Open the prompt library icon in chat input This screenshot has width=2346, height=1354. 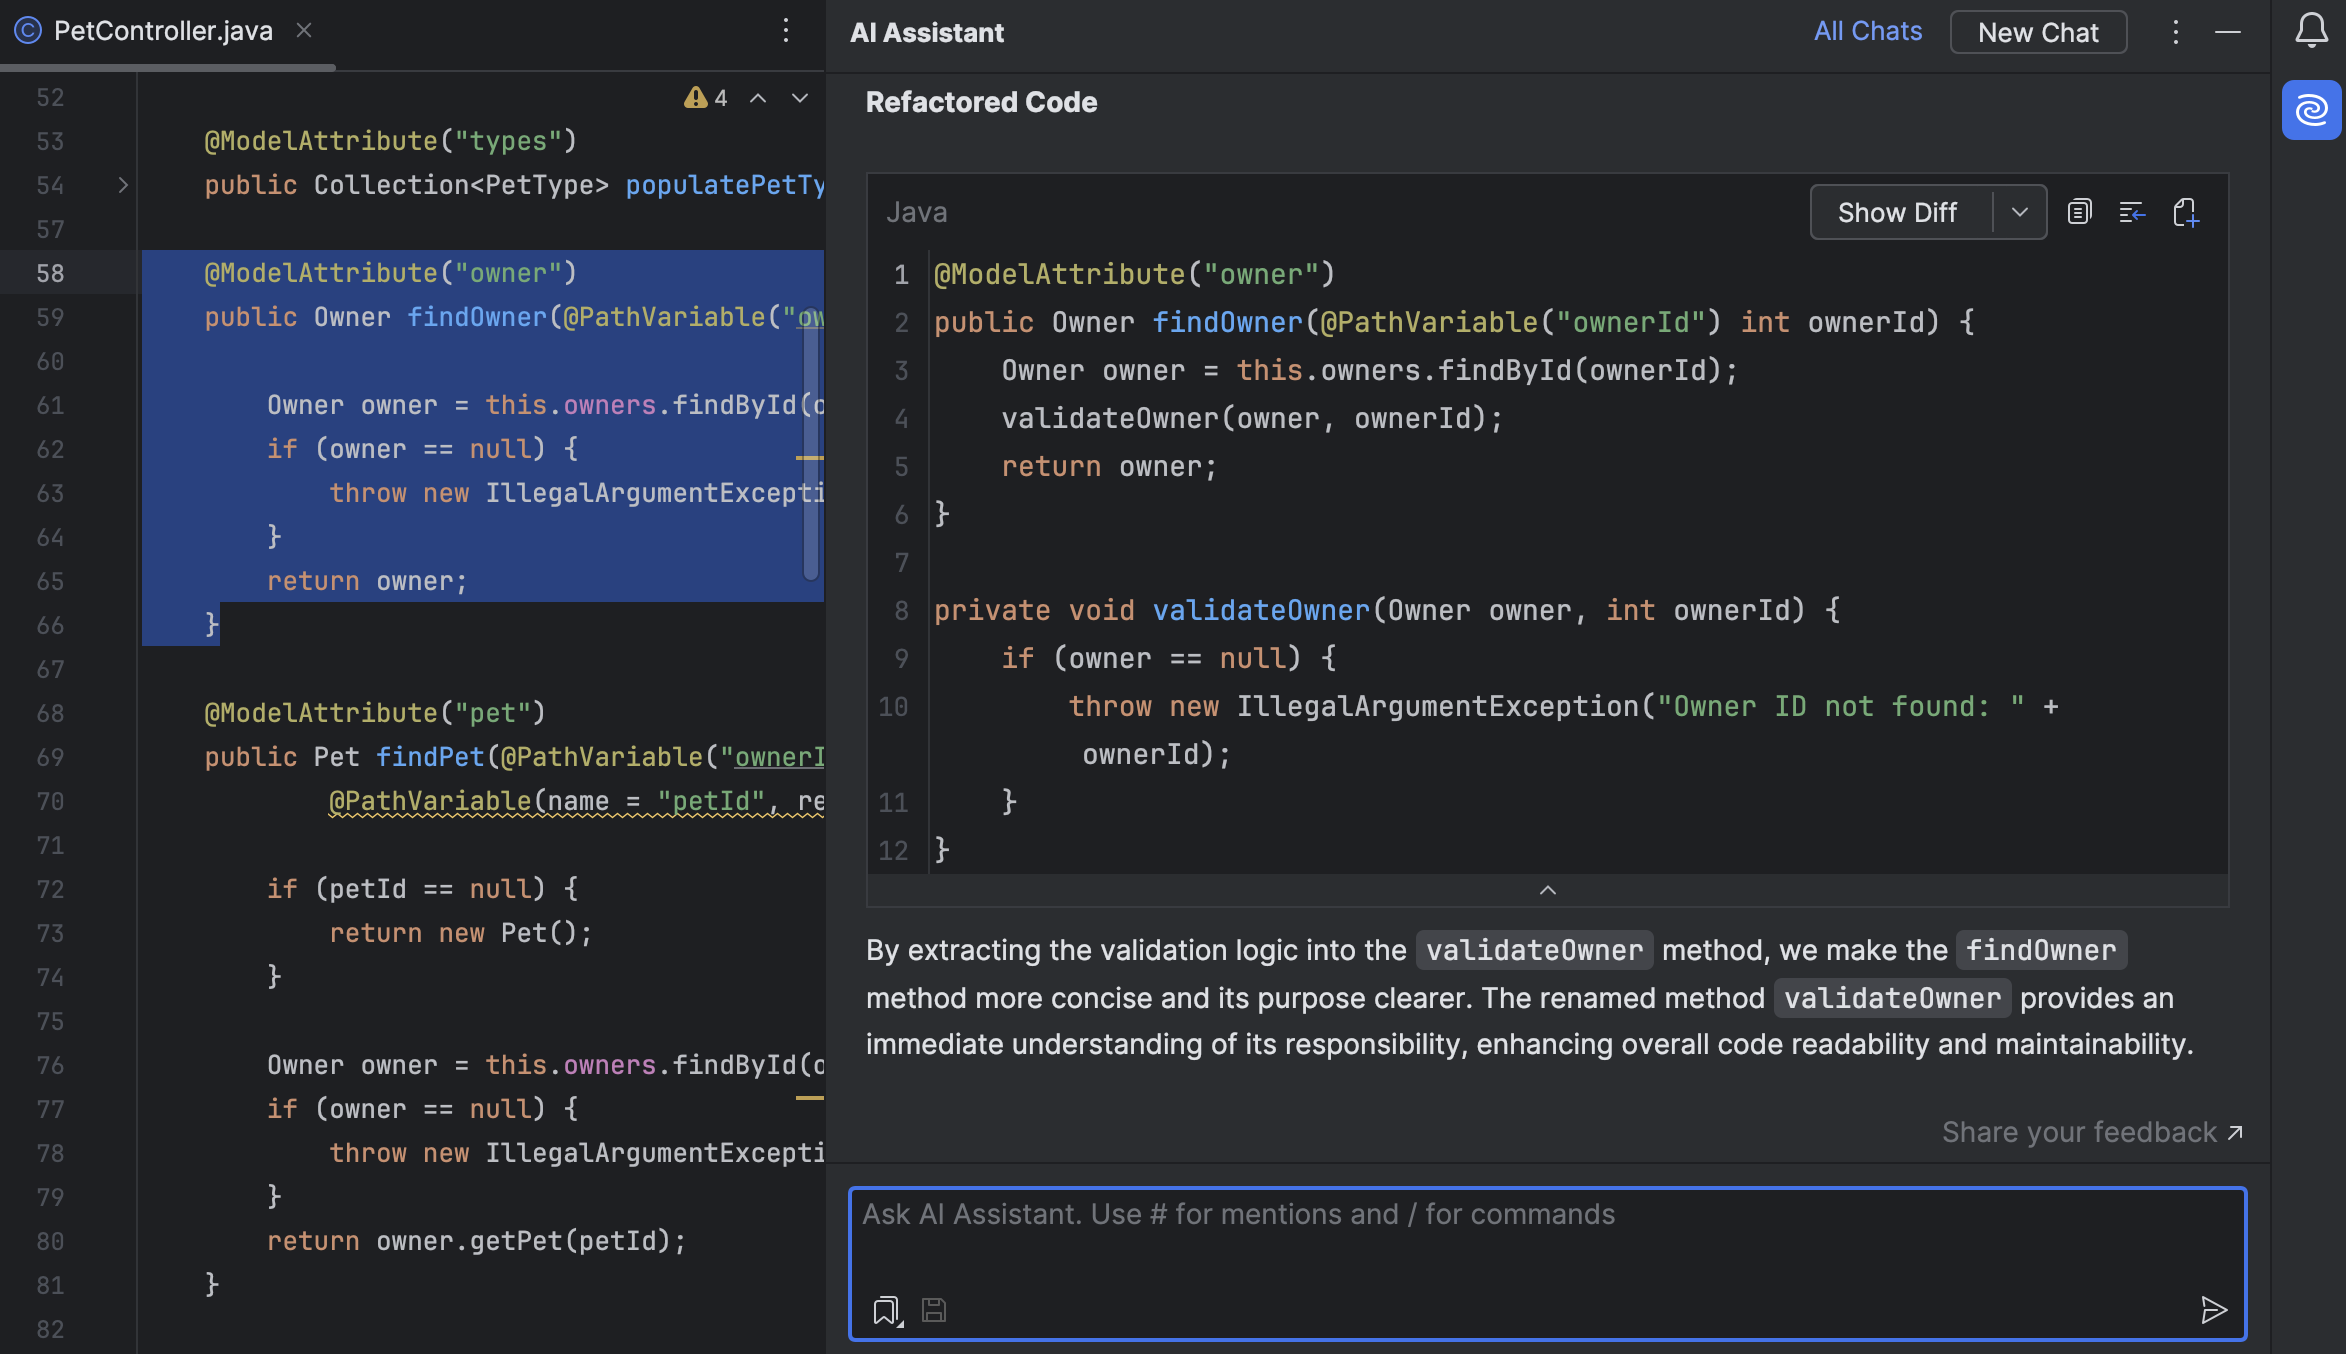click(886, 1309)
